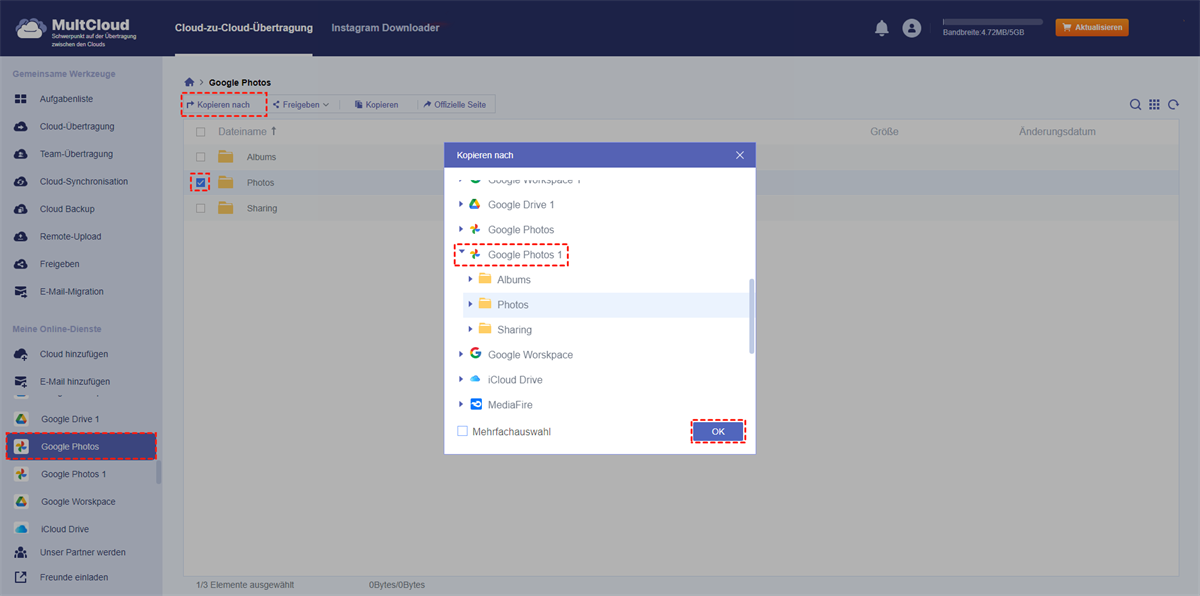The width and height of the screenshot is (1200, 596).
Task: Click Kopieren in the toolbar
Action: click(x=376, y=104)
